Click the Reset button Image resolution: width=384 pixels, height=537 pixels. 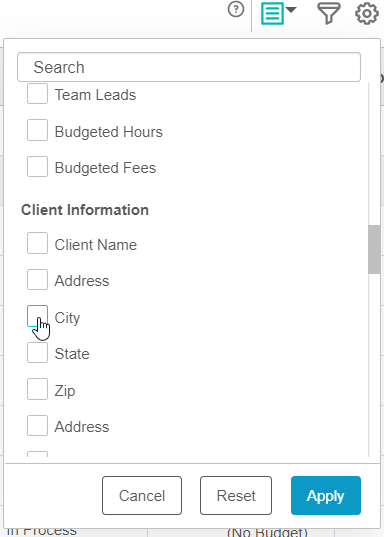[236, 496]
